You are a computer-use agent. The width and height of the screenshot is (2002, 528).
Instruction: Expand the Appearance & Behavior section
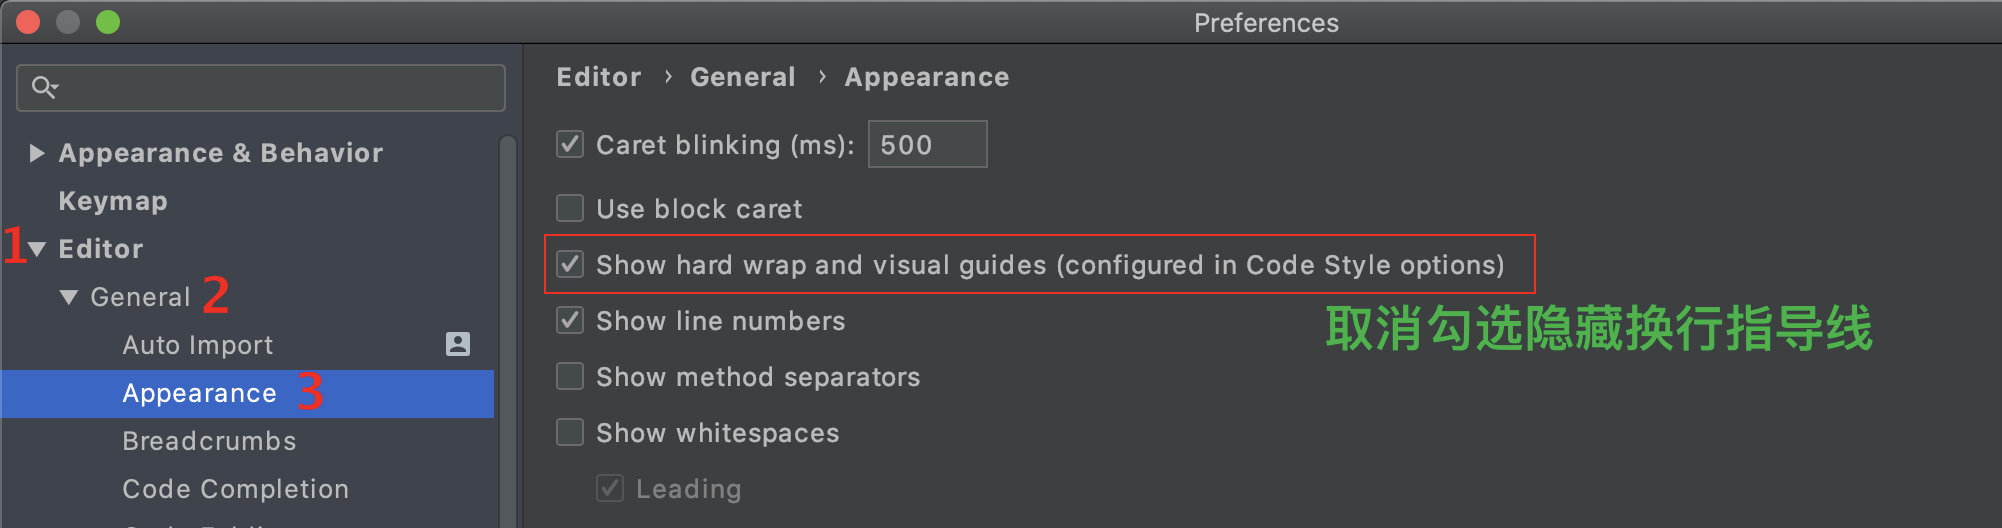[x=37, y=153]
